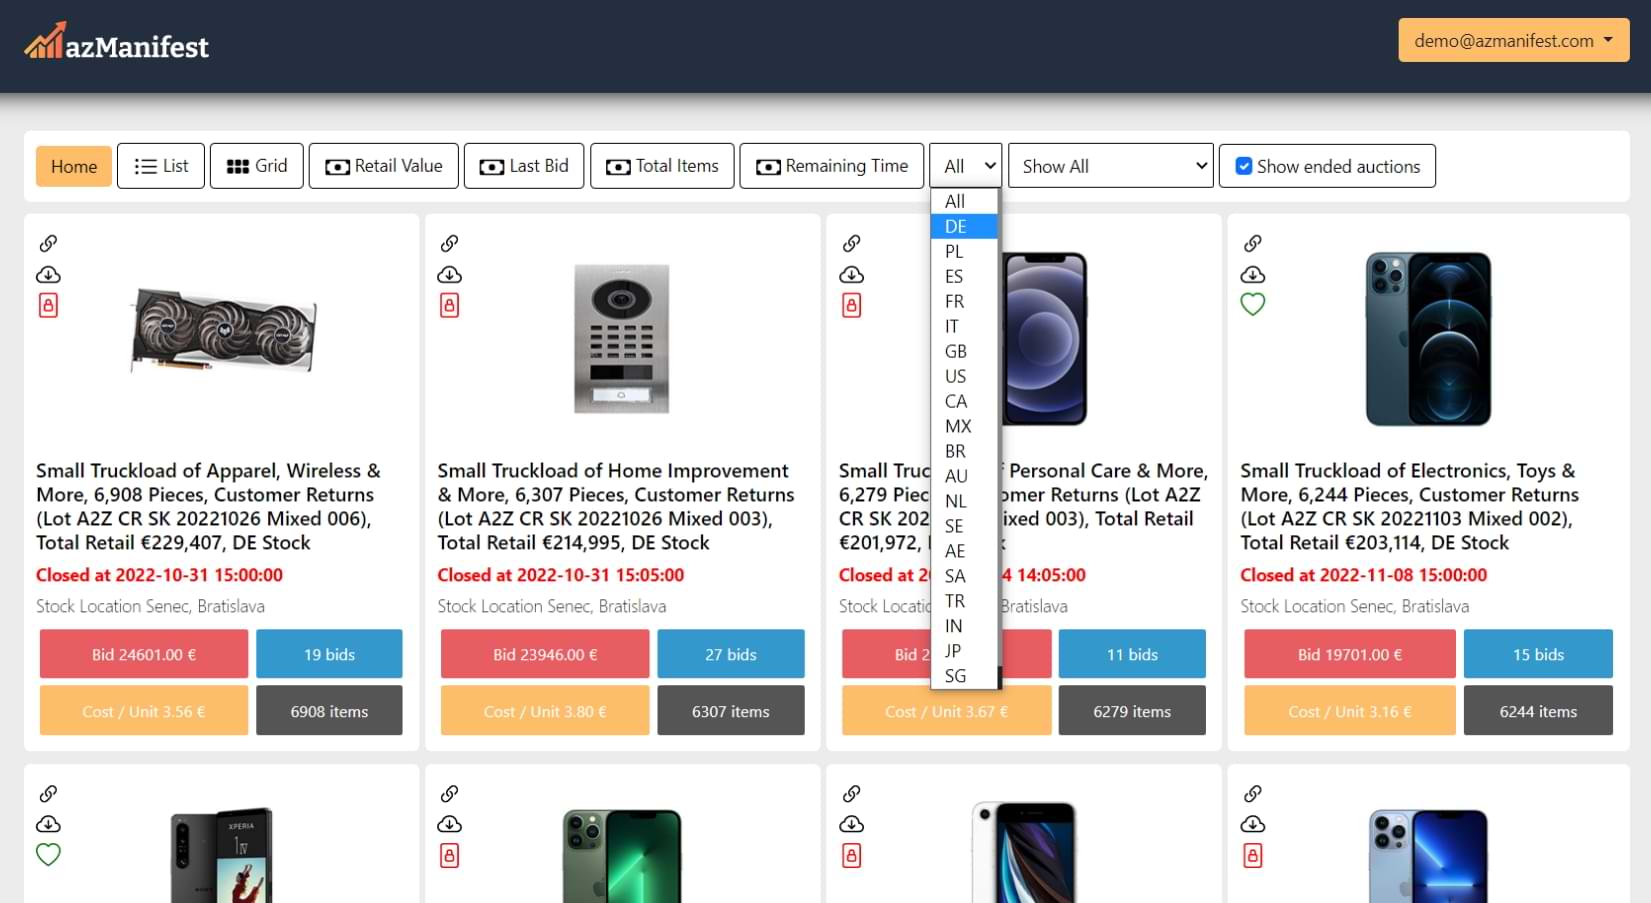Open the blue iPhone 12 Pro product image
The height and width of the screenshot is (903, 1651).
[1427, 338]
